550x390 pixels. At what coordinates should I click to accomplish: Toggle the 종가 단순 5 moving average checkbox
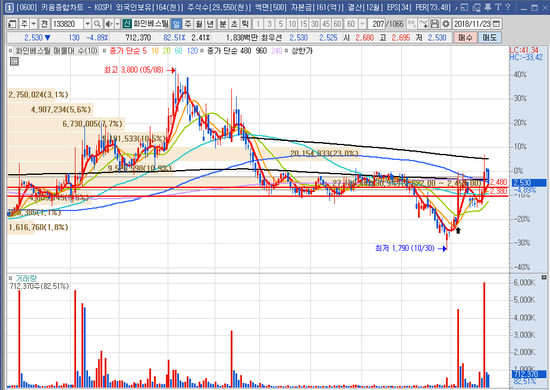coord(105,51)
